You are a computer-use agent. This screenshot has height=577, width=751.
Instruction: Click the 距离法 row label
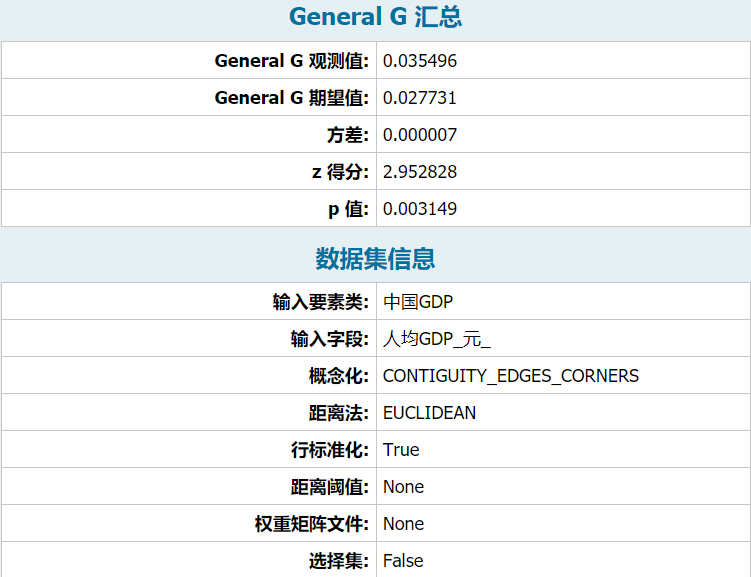[x=339, y=413]
